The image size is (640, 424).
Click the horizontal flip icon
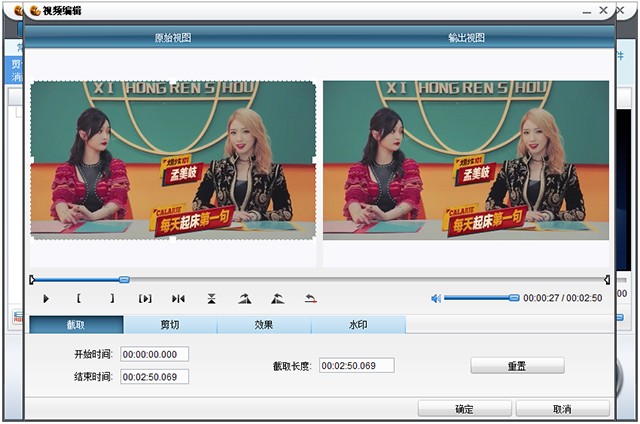(x=178, y=299)
